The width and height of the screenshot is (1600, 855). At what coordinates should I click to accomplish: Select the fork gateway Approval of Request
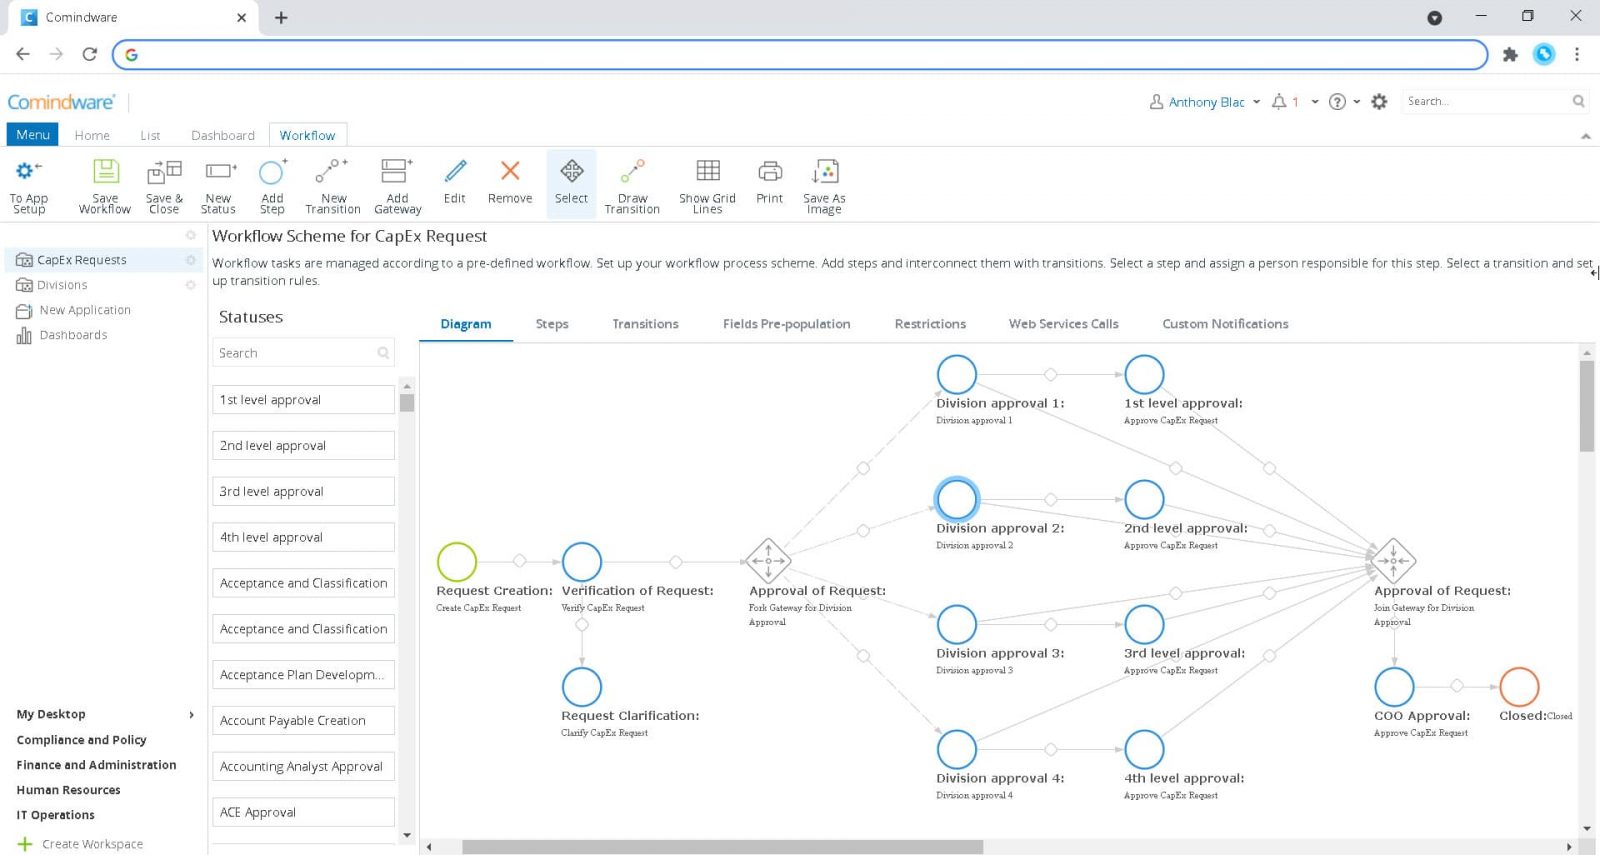point(768,561)
